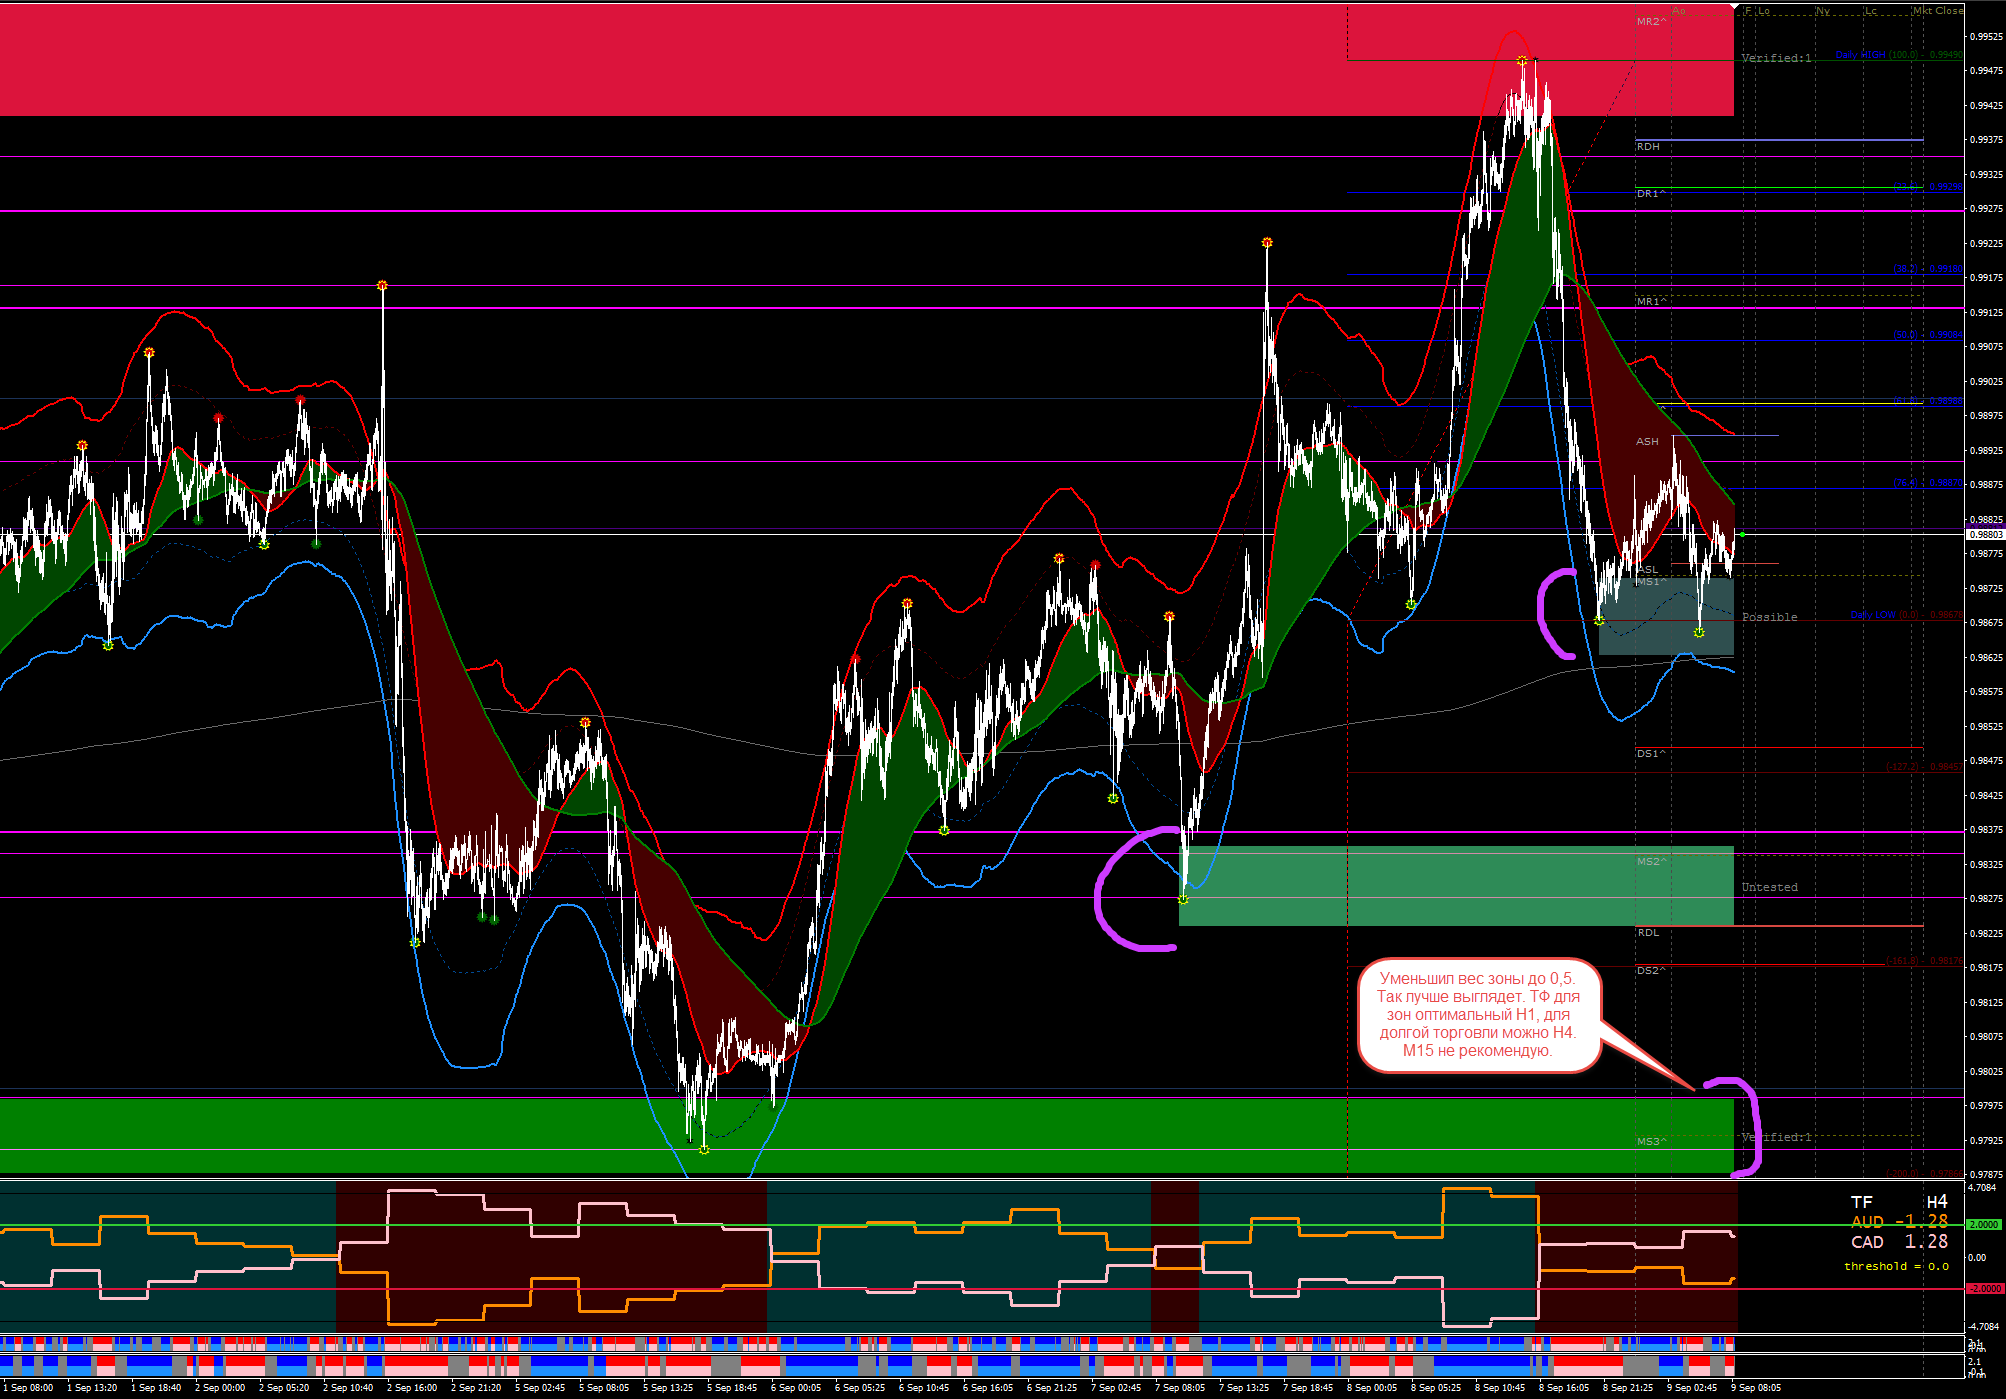Click the green 2.0000 level tag

(x=1985, y=1225)
